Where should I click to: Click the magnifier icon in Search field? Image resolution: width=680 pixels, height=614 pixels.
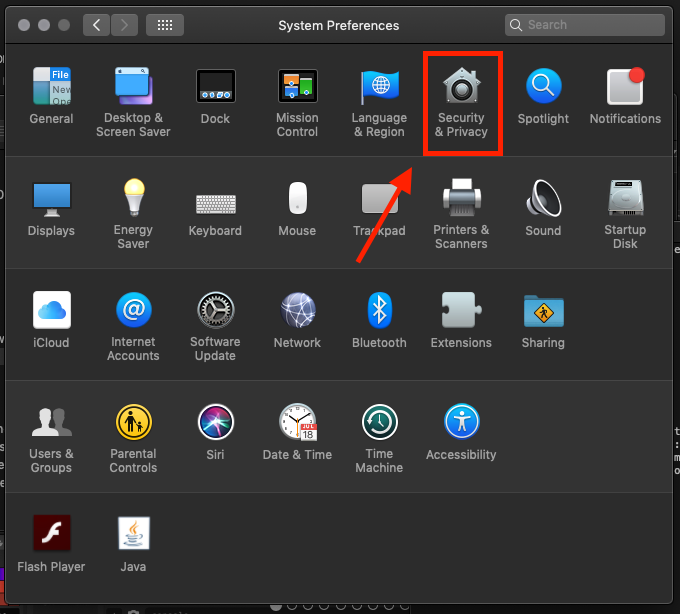pos(516,25)
